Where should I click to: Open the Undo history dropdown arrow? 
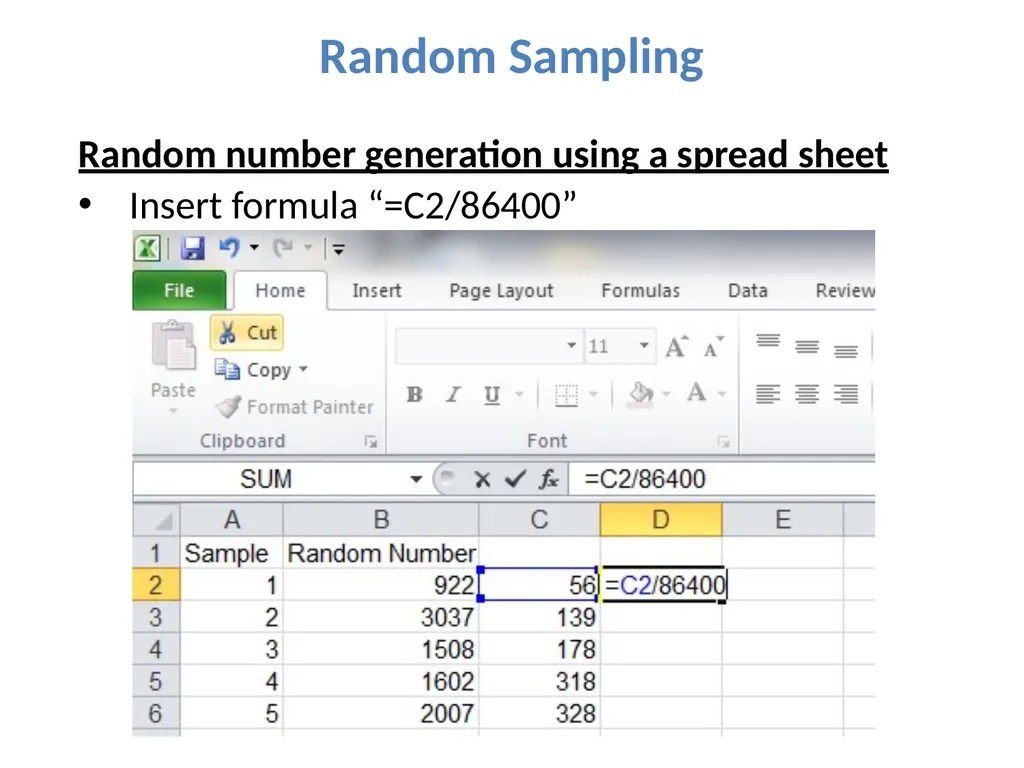(x=254, y=248)
